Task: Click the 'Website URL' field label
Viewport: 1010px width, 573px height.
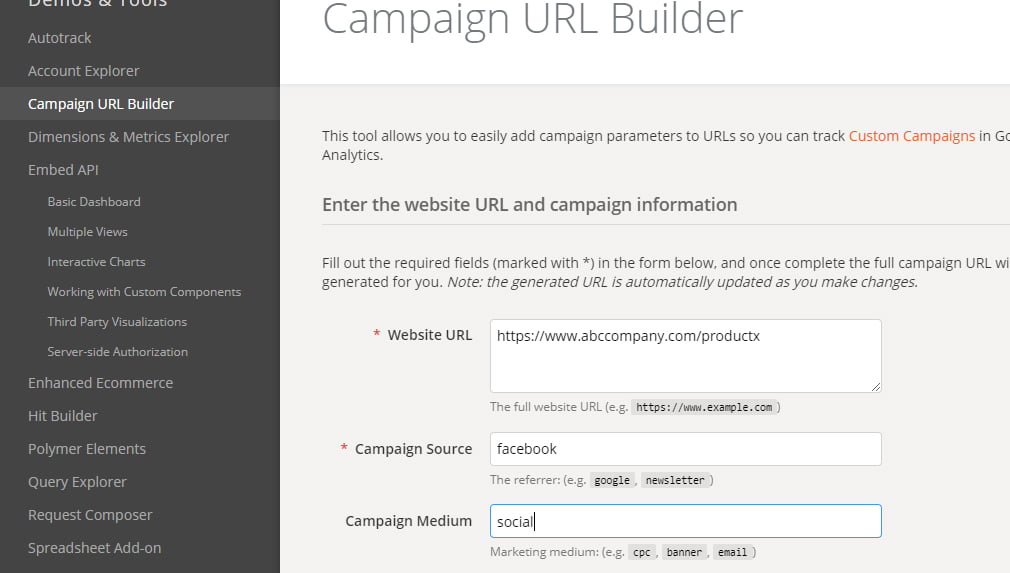Action: (x=430, y=335)
